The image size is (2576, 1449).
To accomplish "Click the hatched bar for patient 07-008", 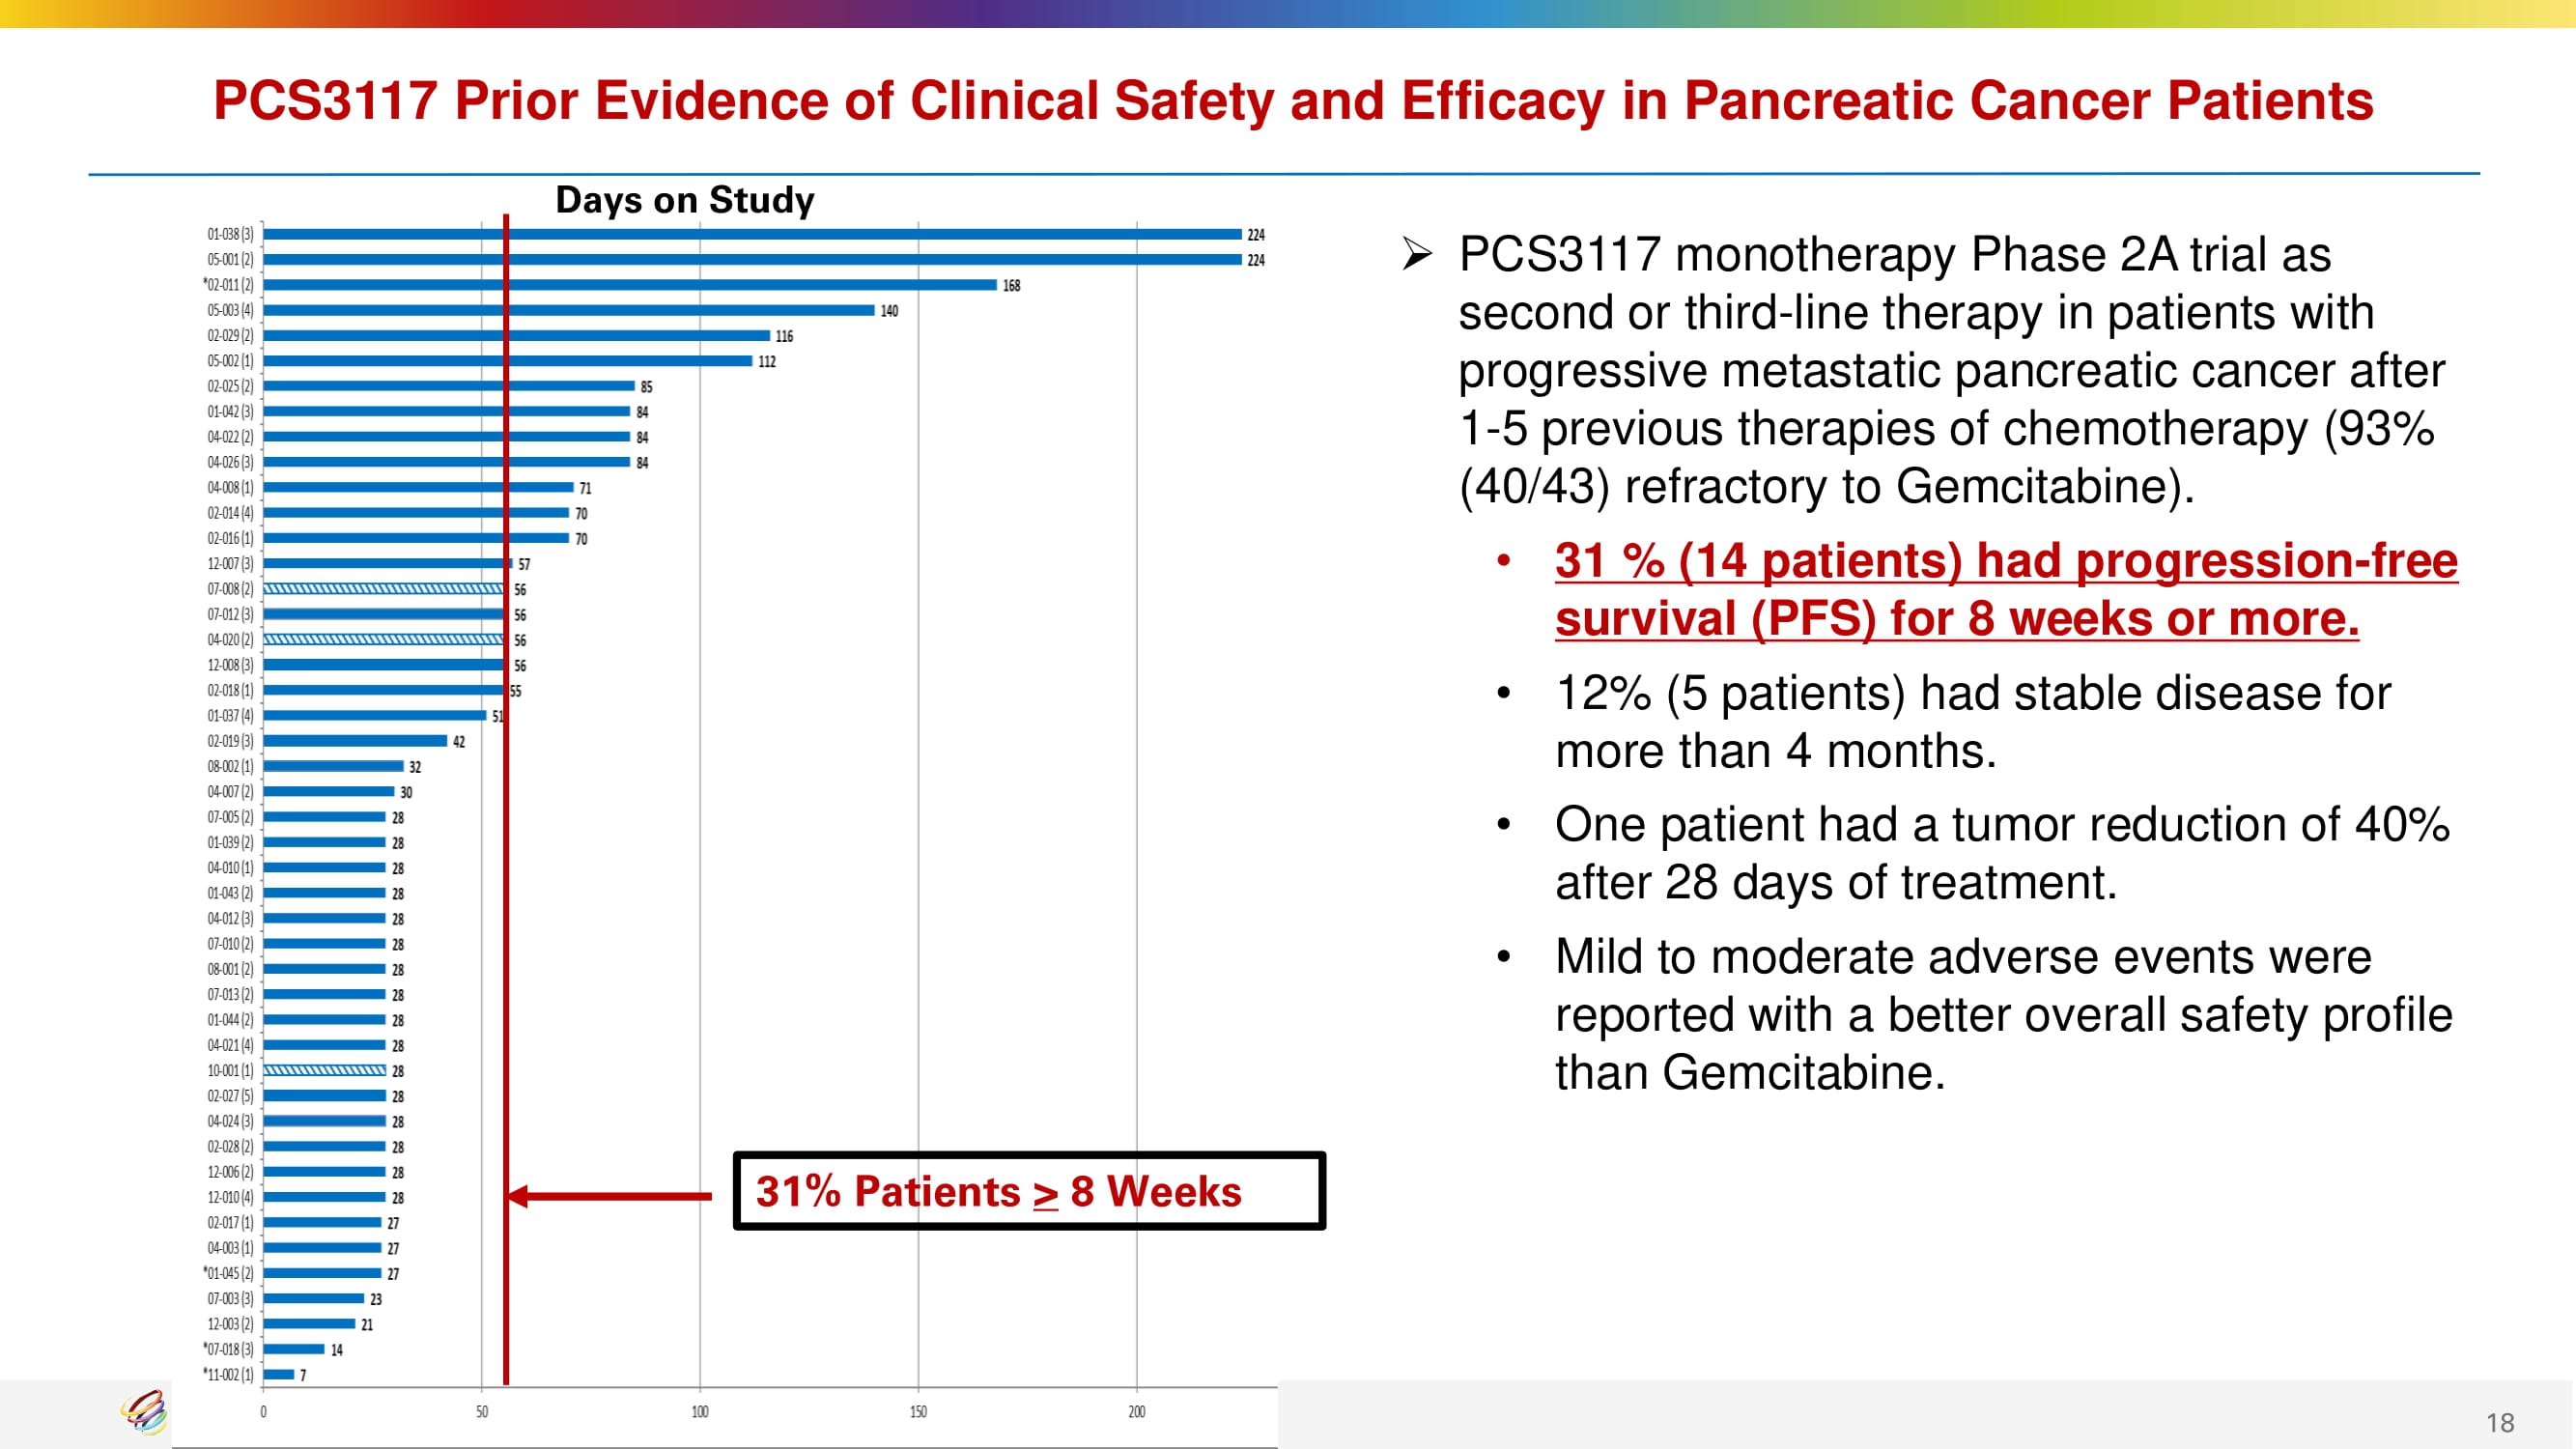I will [x=384, y=589].
